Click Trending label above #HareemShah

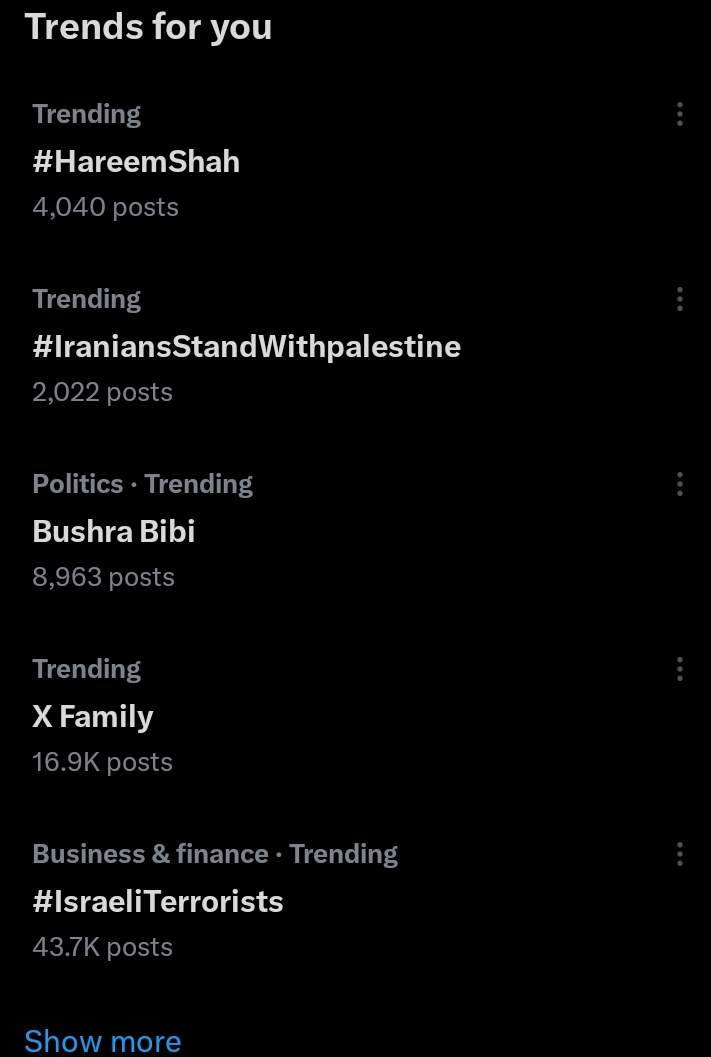[87, 115]
